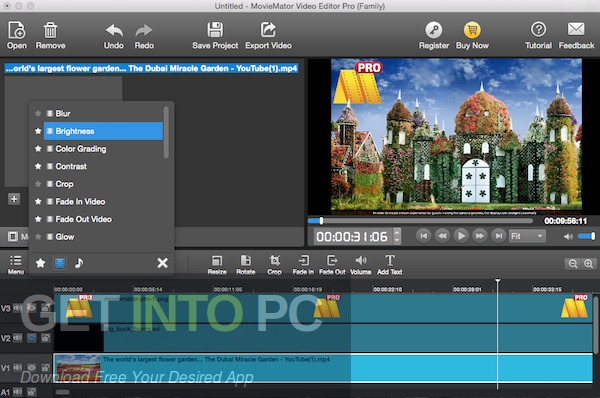Viewport: 600px width, 398px height.
Task: Choose the Glow filter
Action: [x=103, y=237]
